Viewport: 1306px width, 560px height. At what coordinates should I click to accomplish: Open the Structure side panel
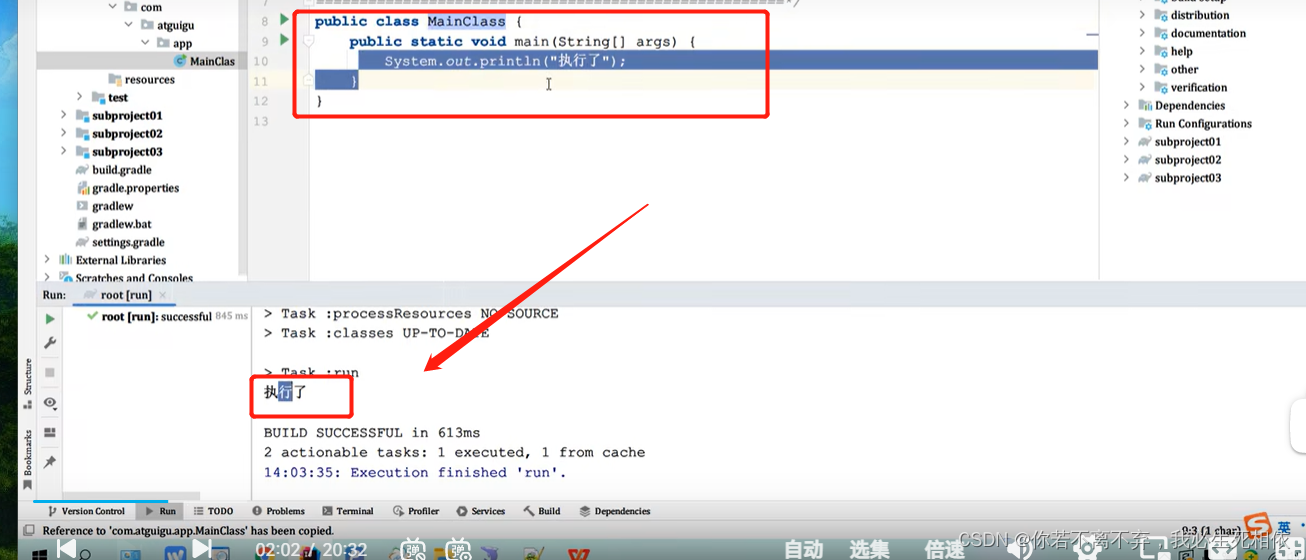coord(28,383)
